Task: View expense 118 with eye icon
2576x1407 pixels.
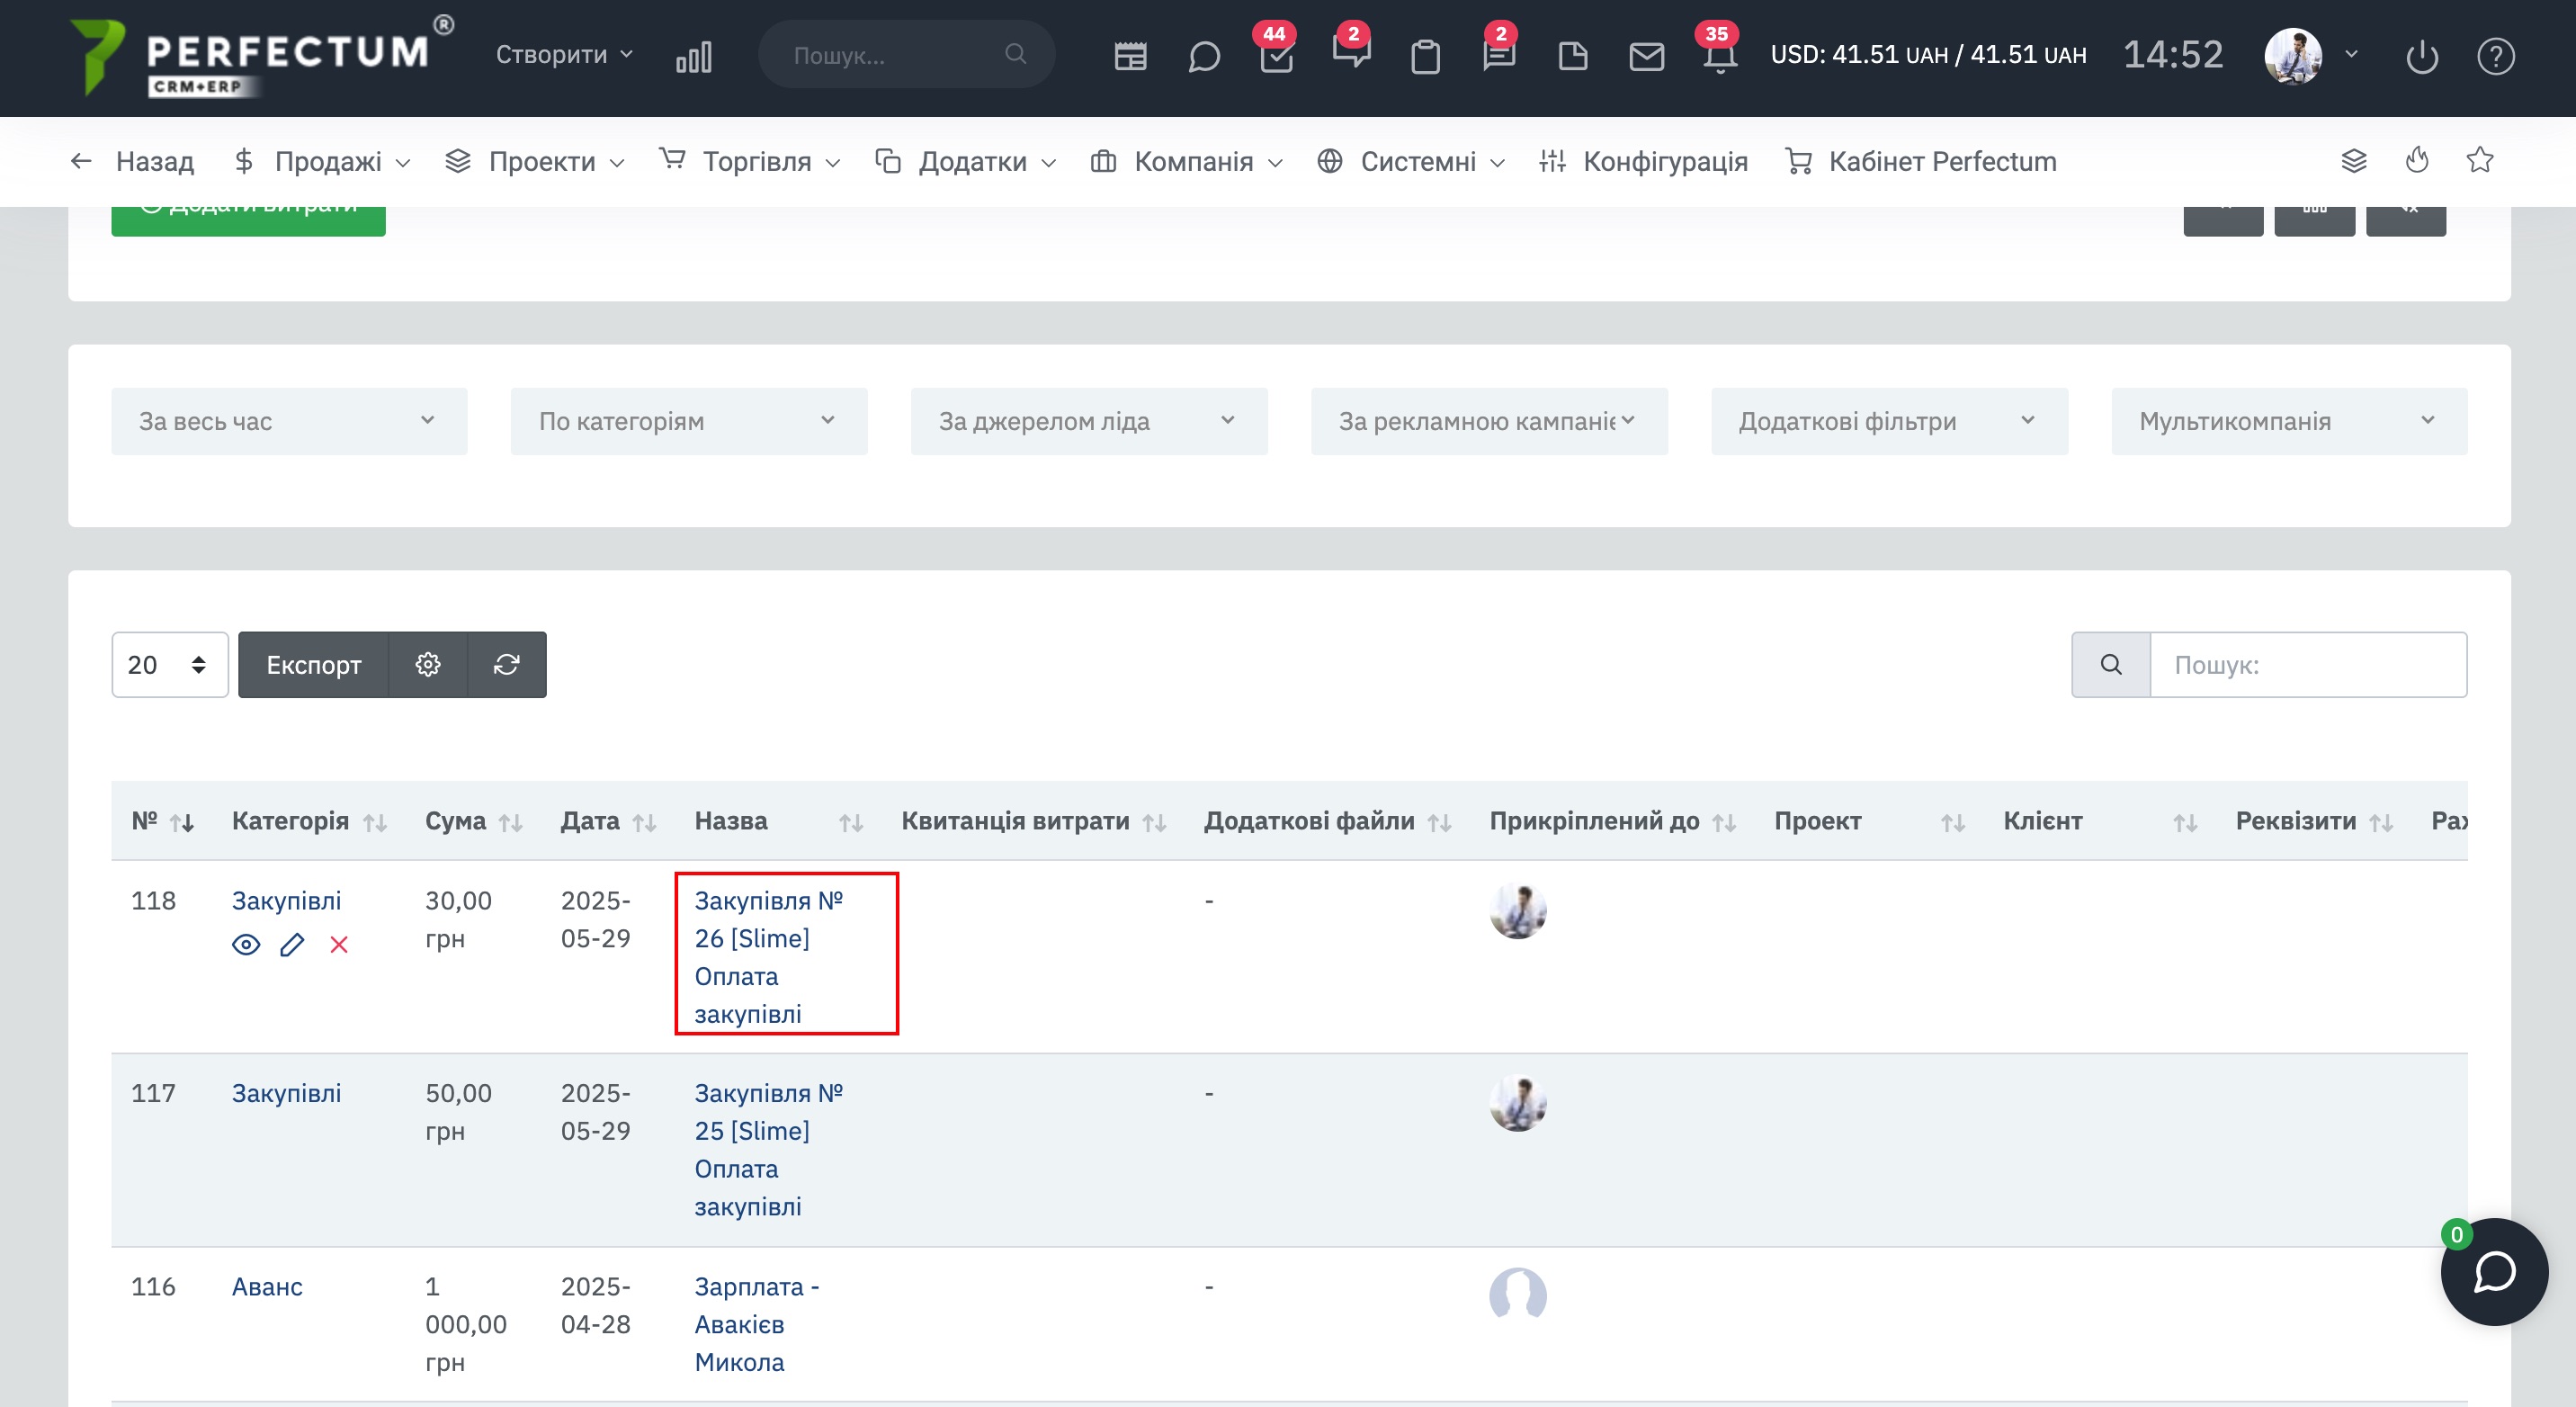Action: [x=246, y=945]
